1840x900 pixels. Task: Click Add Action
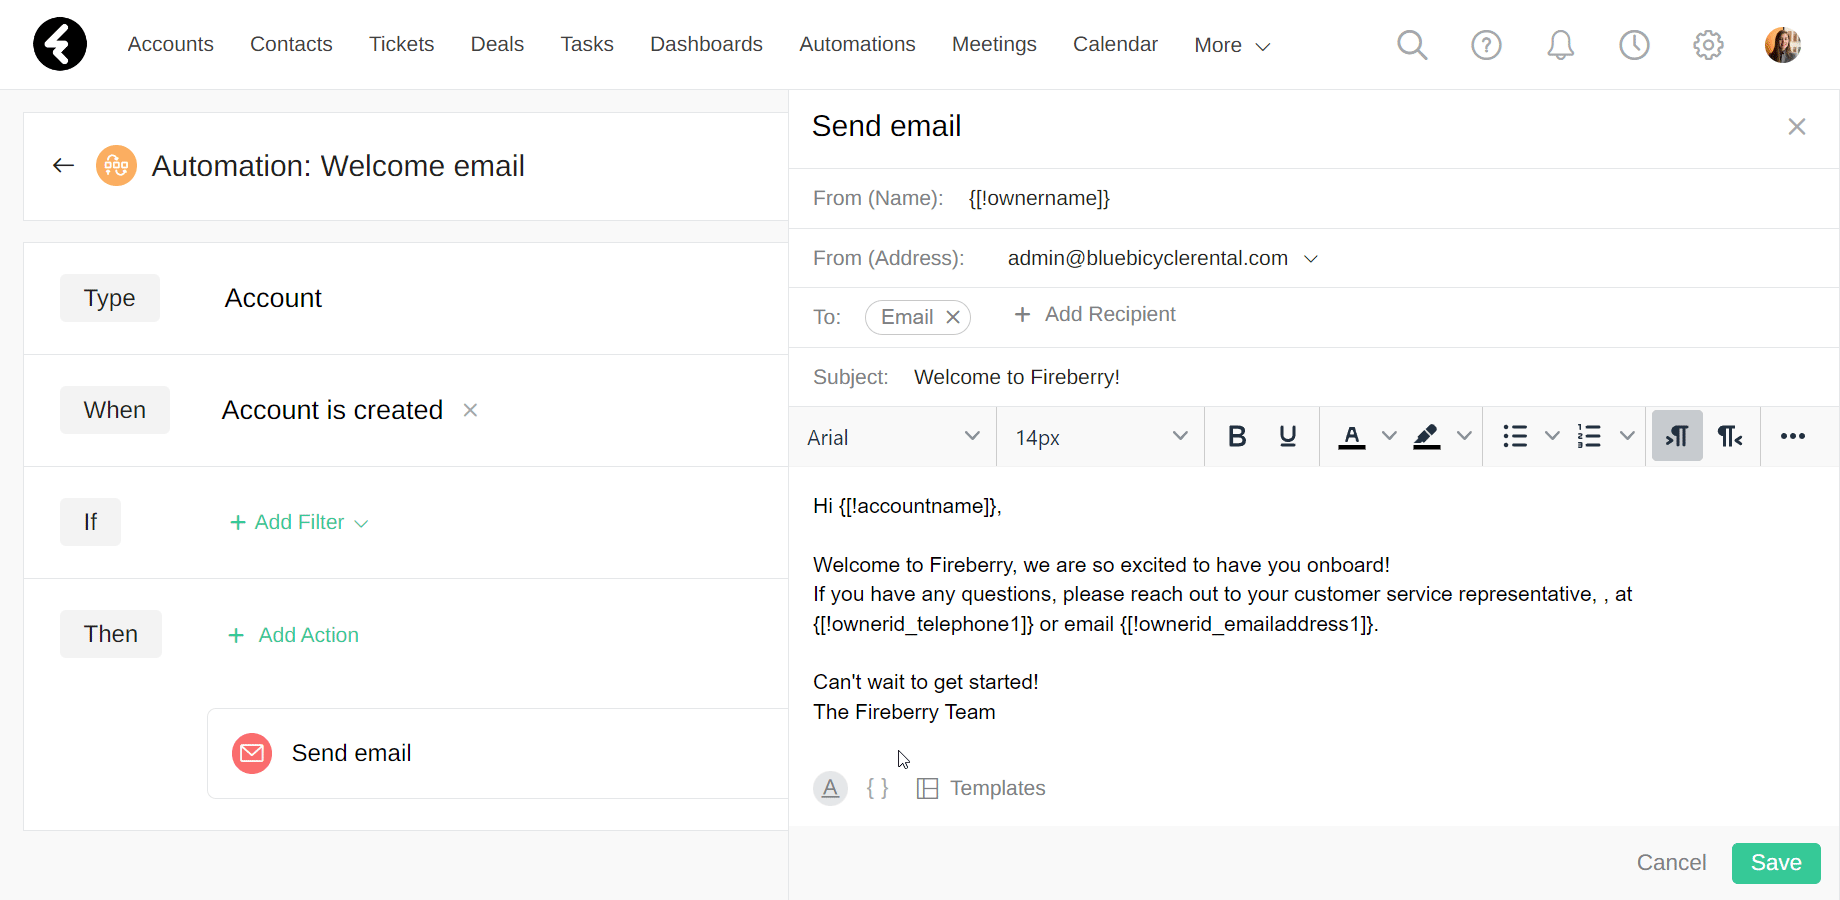tap(294, 635)
